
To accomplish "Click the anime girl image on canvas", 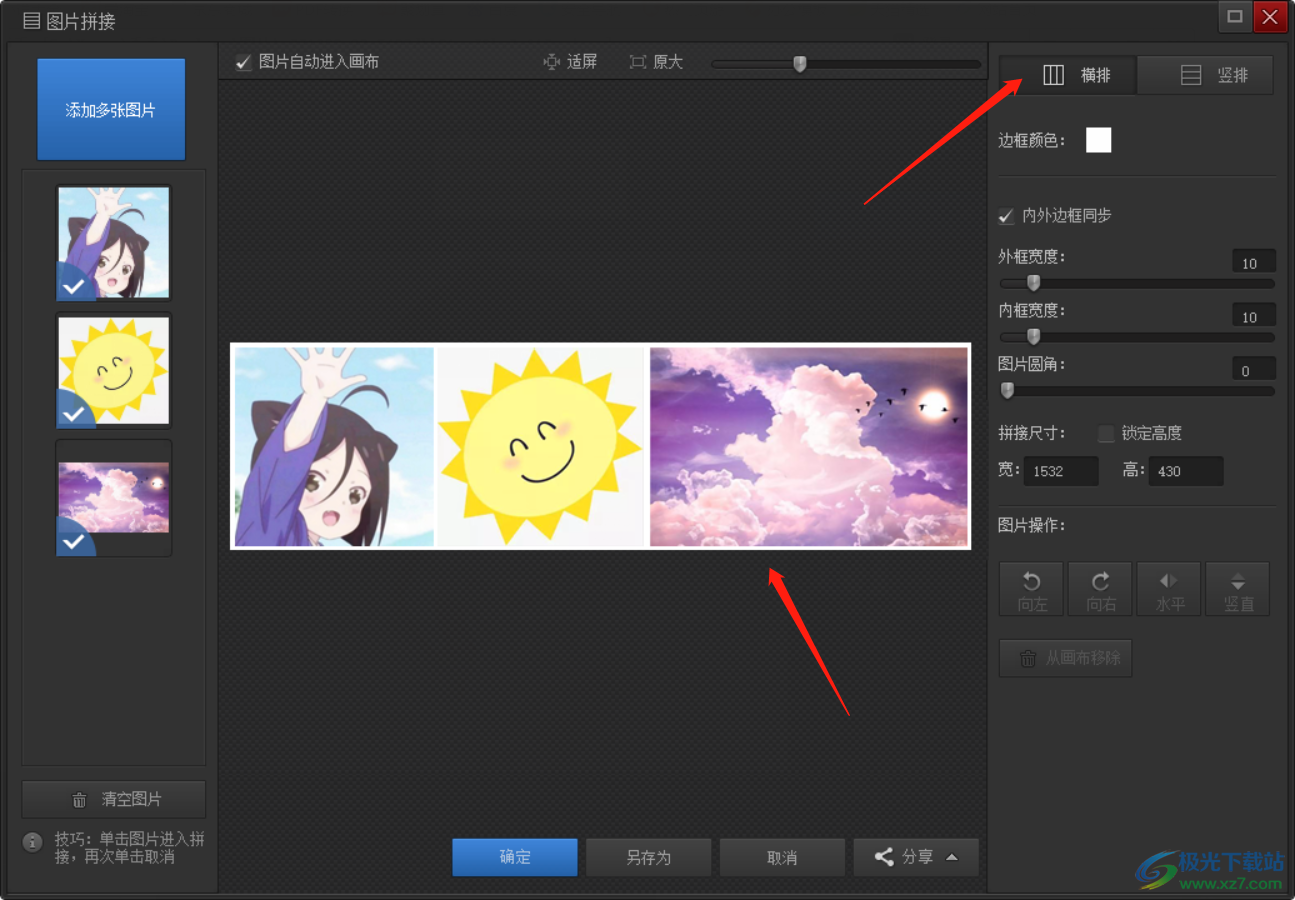I will point(334,447).
